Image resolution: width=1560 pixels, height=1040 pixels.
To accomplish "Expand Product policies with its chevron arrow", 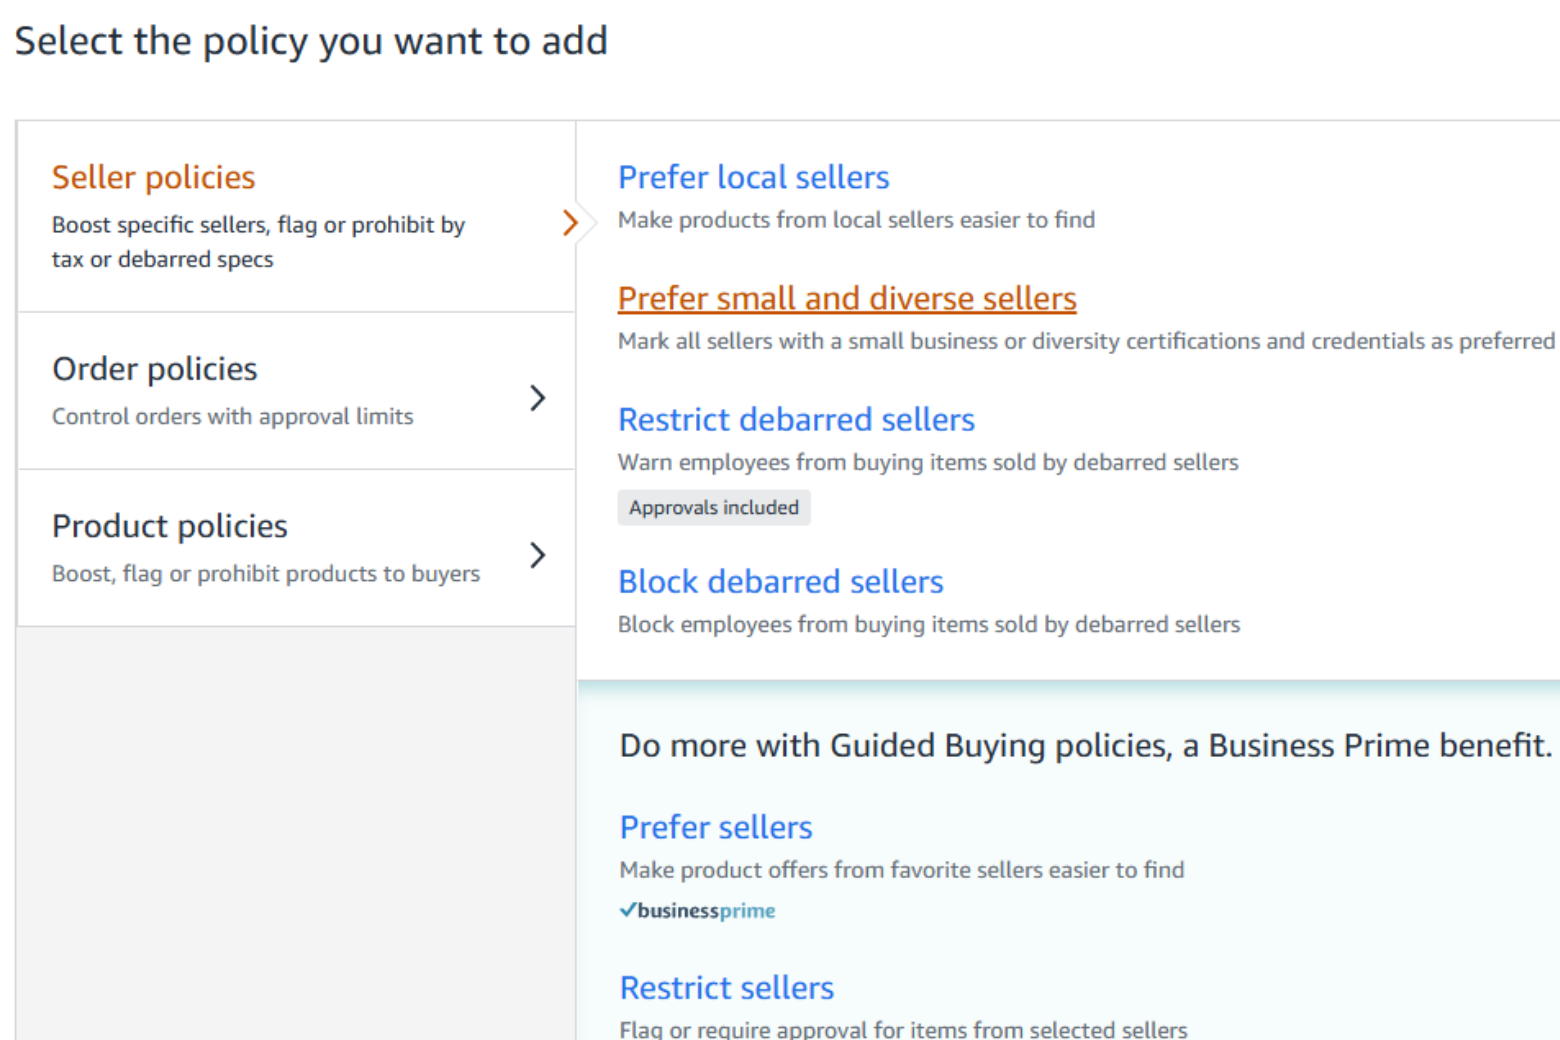I will (538, 555).
